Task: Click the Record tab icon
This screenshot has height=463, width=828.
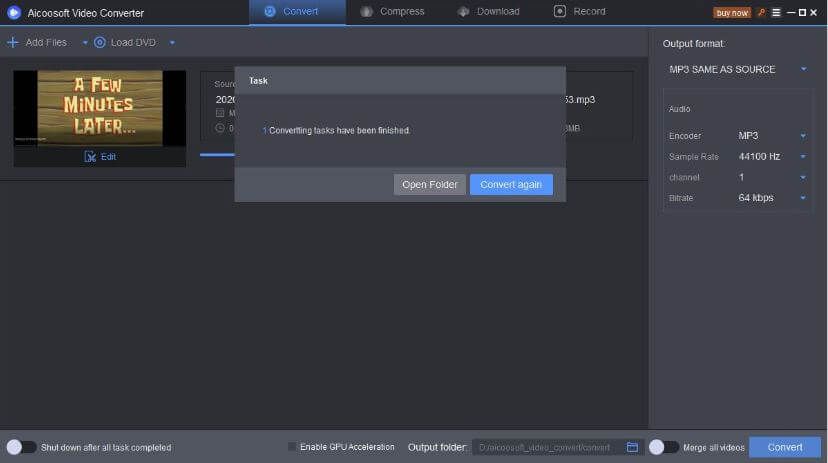Action: (559, 11)
